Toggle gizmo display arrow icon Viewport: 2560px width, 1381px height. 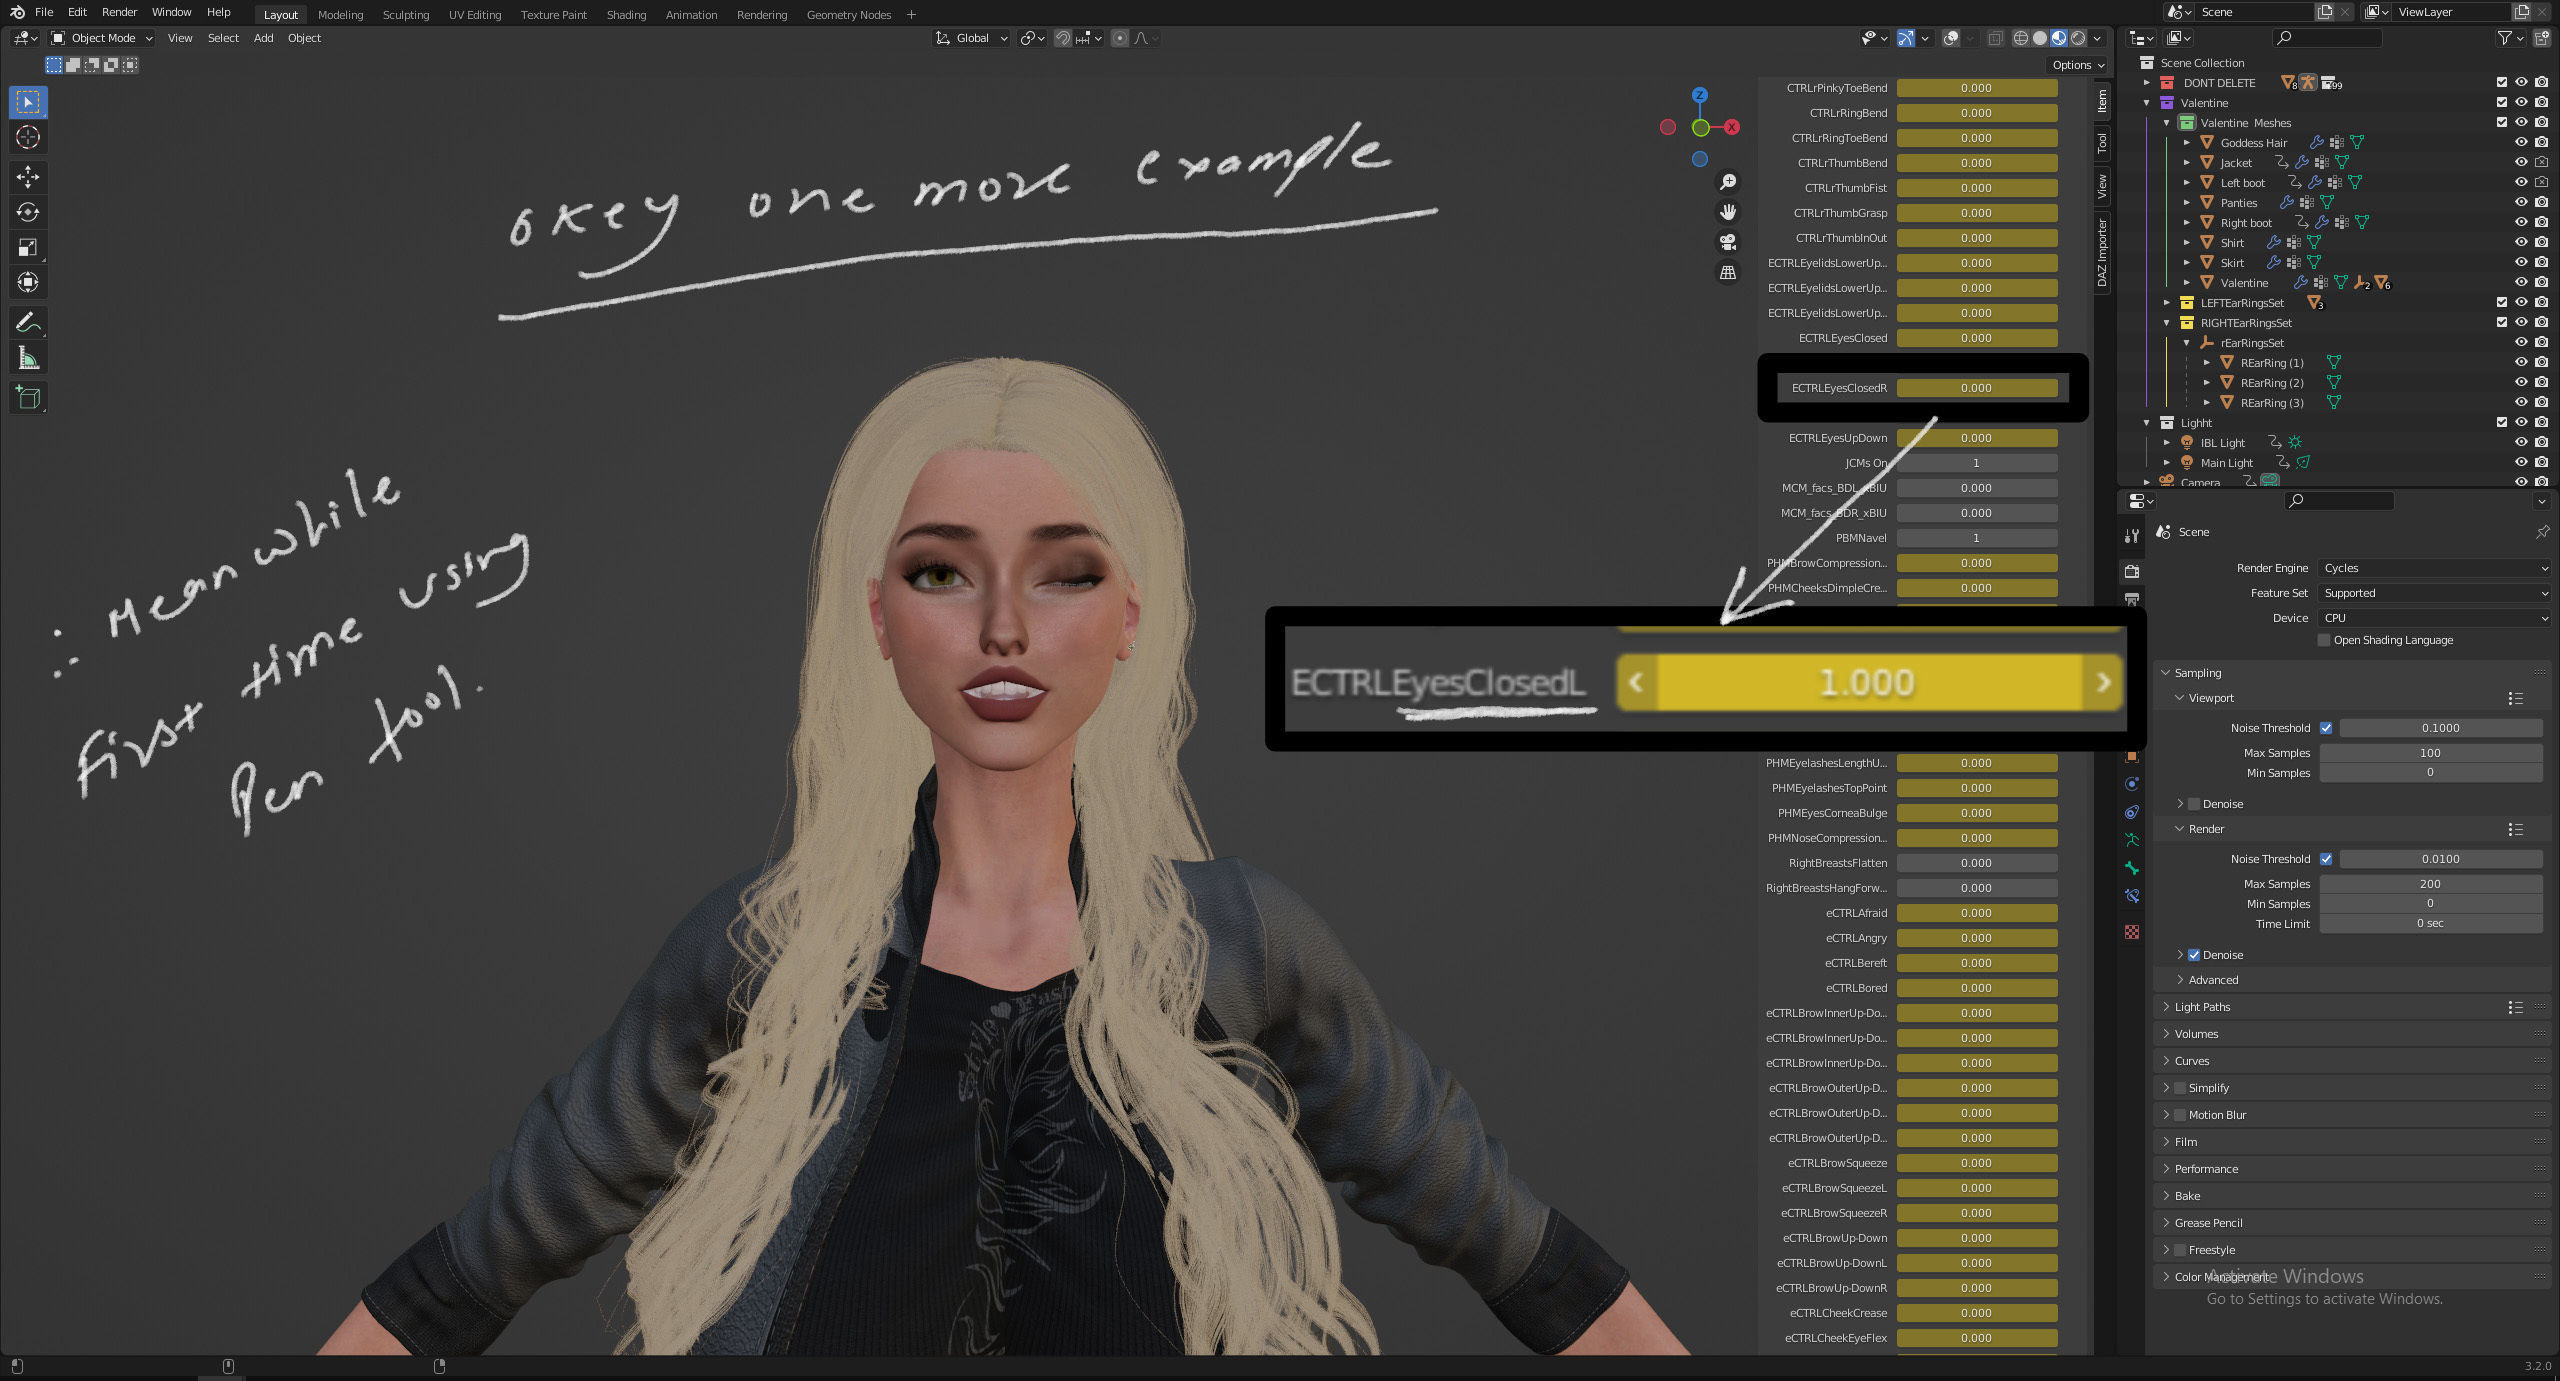(x=1906, y=38)
